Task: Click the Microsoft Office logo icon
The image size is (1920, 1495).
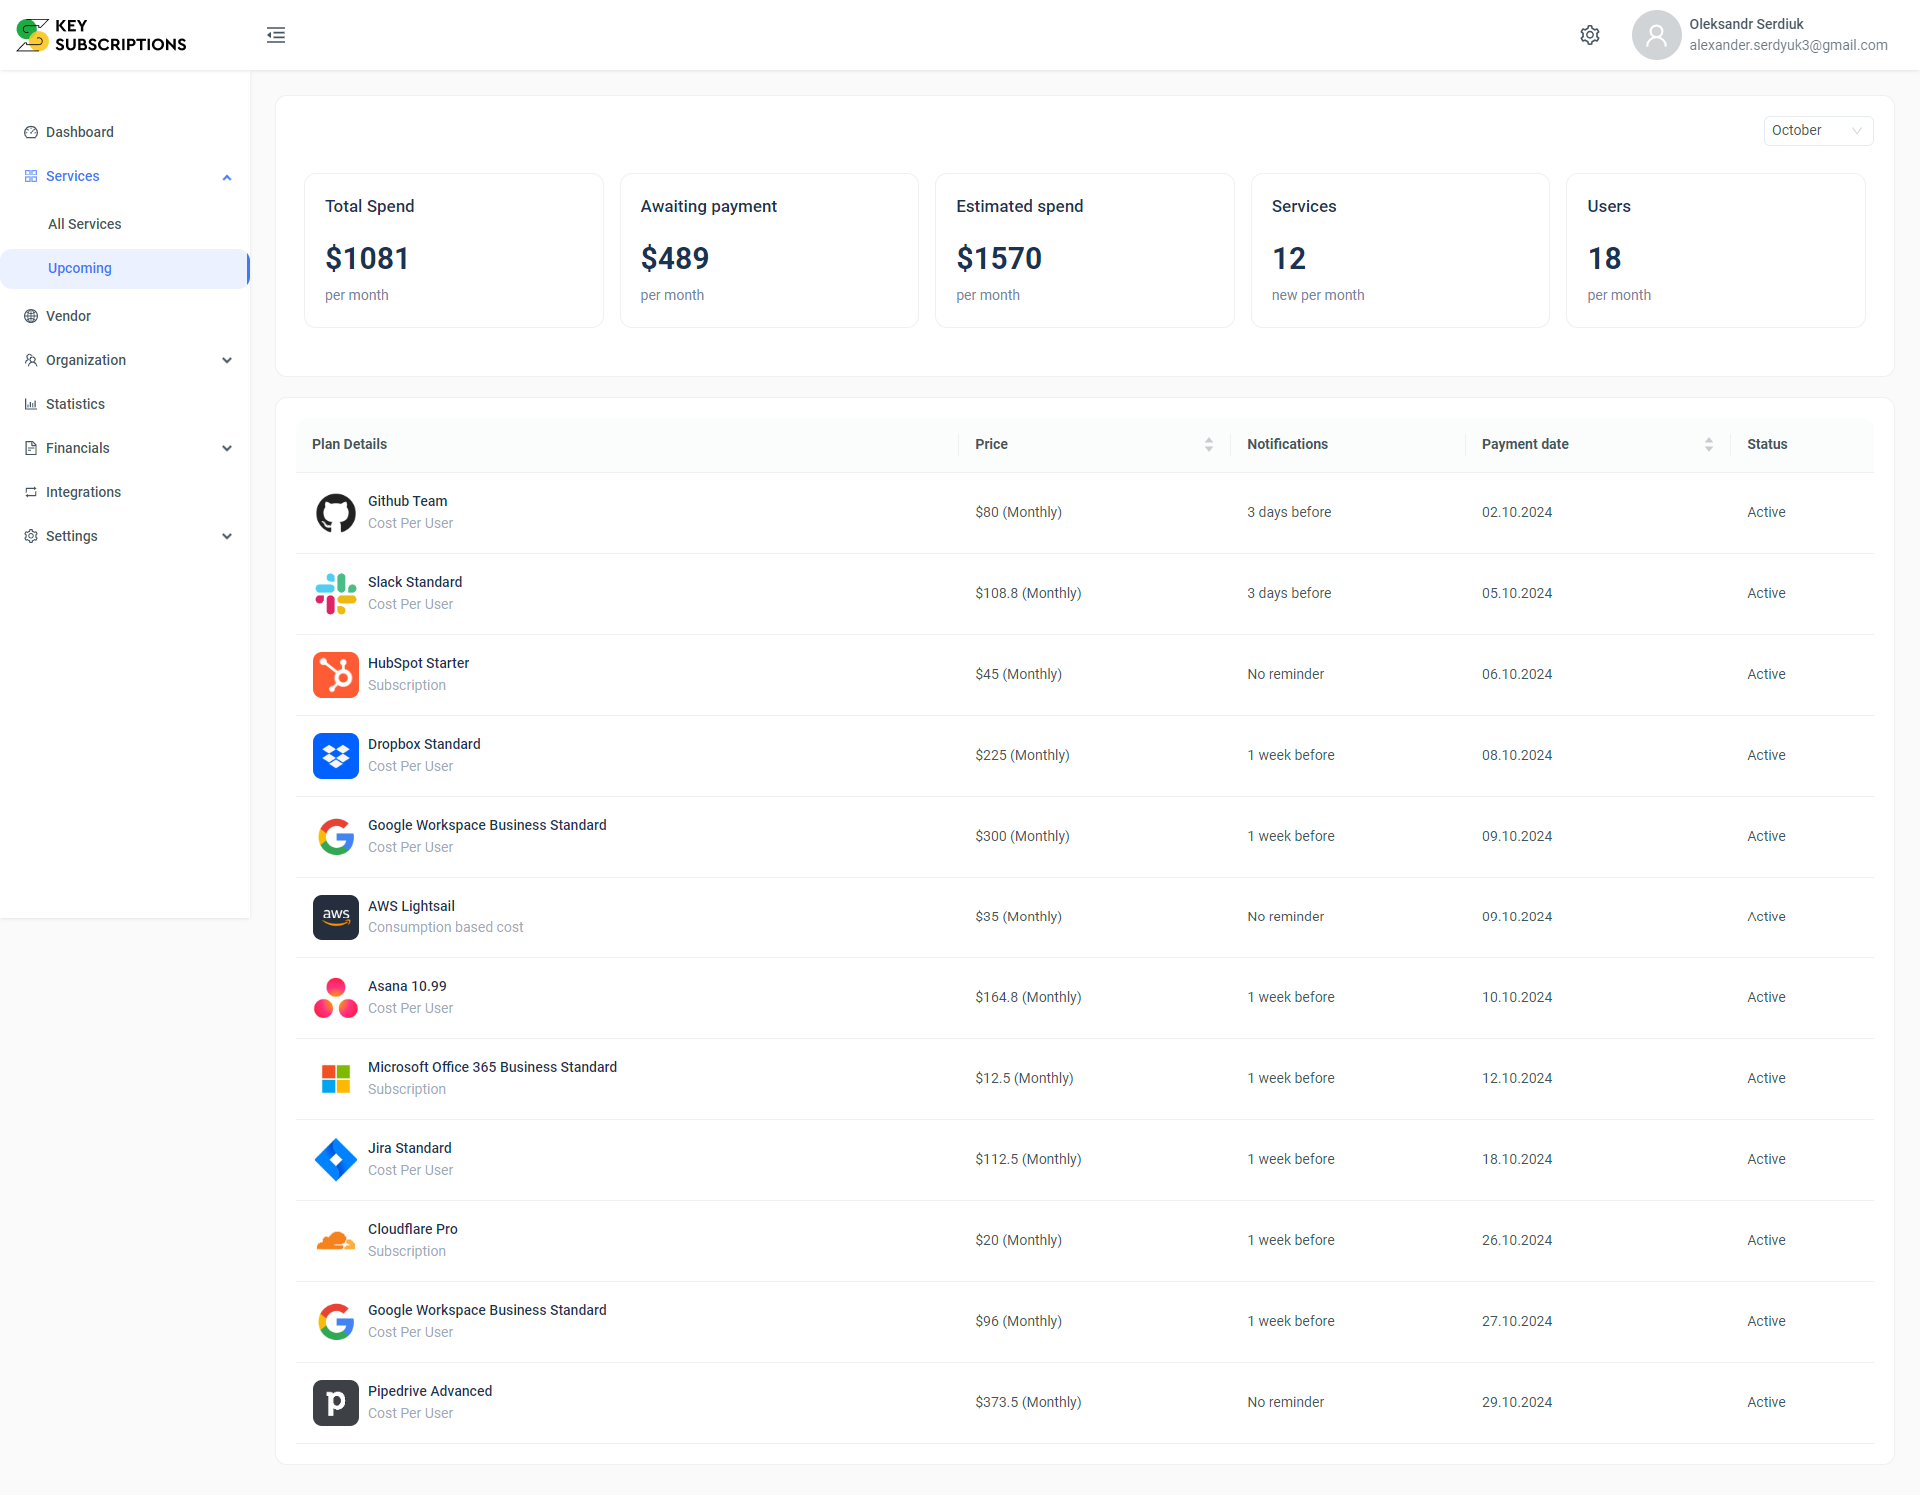Action: [x=336, y=1079]
